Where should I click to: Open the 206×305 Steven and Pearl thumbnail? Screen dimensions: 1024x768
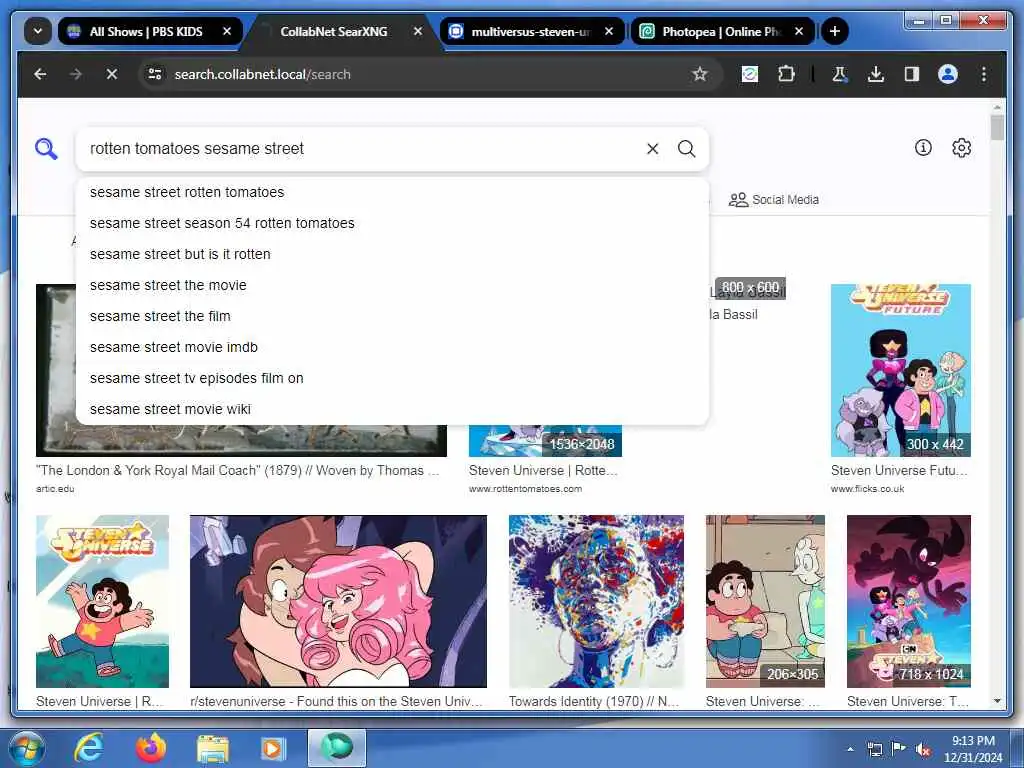click(765, 601)
